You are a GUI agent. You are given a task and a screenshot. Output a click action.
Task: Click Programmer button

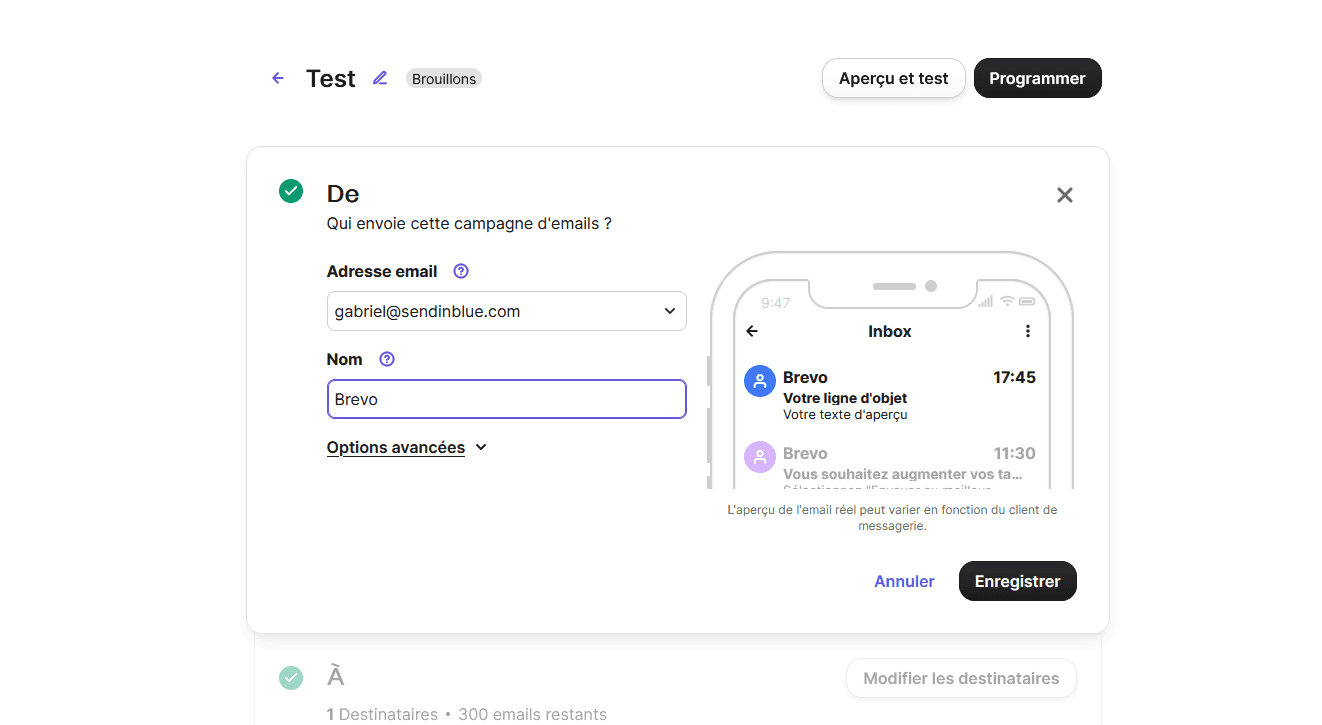(1038, 78)
